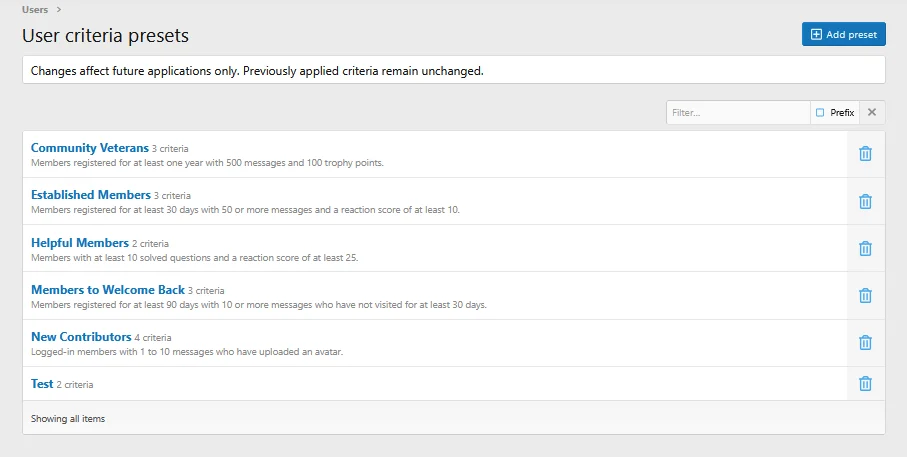Click '3 criteria' next to Community Veterans
The height and width of the screenshot is (457, 907).
click(x=170, y=149)
